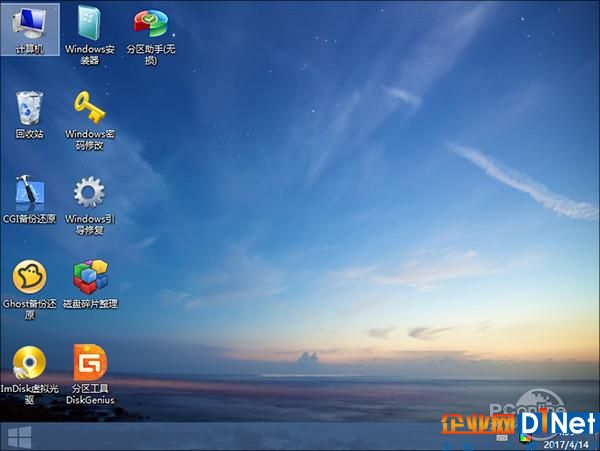Open the 分区工具 DiskGenius icon
600x451 pixels.
(90, 374)
